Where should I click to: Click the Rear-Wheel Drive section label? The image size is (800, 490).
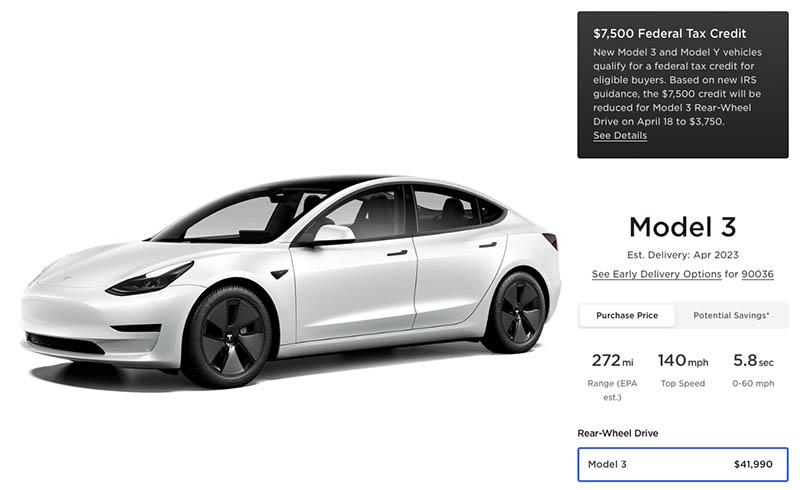(x=618, y=433)
